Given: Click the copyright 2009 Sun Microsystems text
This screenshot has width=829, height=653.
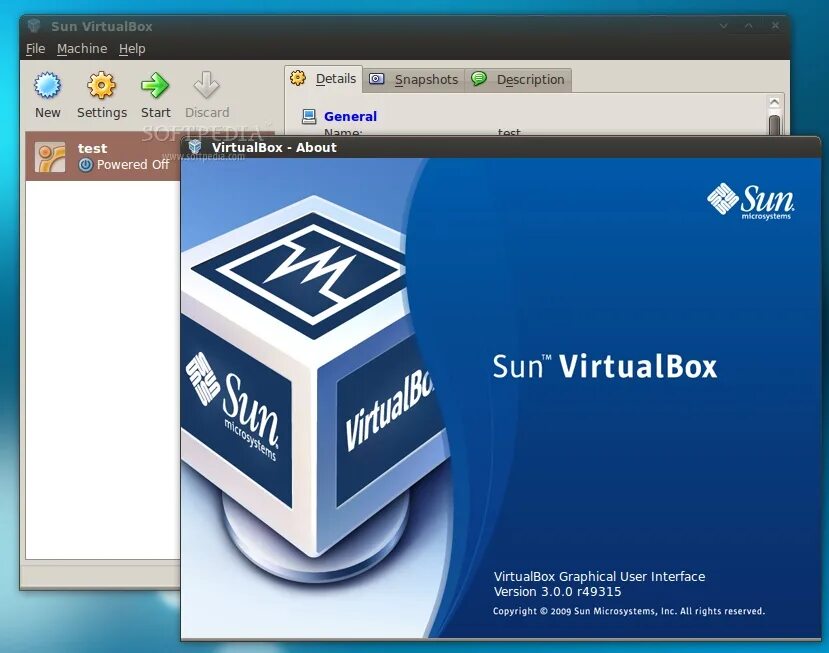Looking at the screenshot, I should coord(629,611).
